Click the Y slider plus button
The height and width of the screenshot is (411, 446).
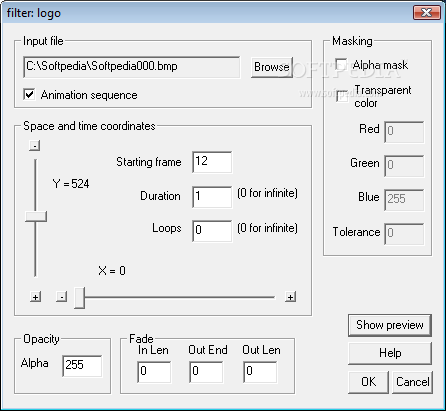(x=36, y=296)
